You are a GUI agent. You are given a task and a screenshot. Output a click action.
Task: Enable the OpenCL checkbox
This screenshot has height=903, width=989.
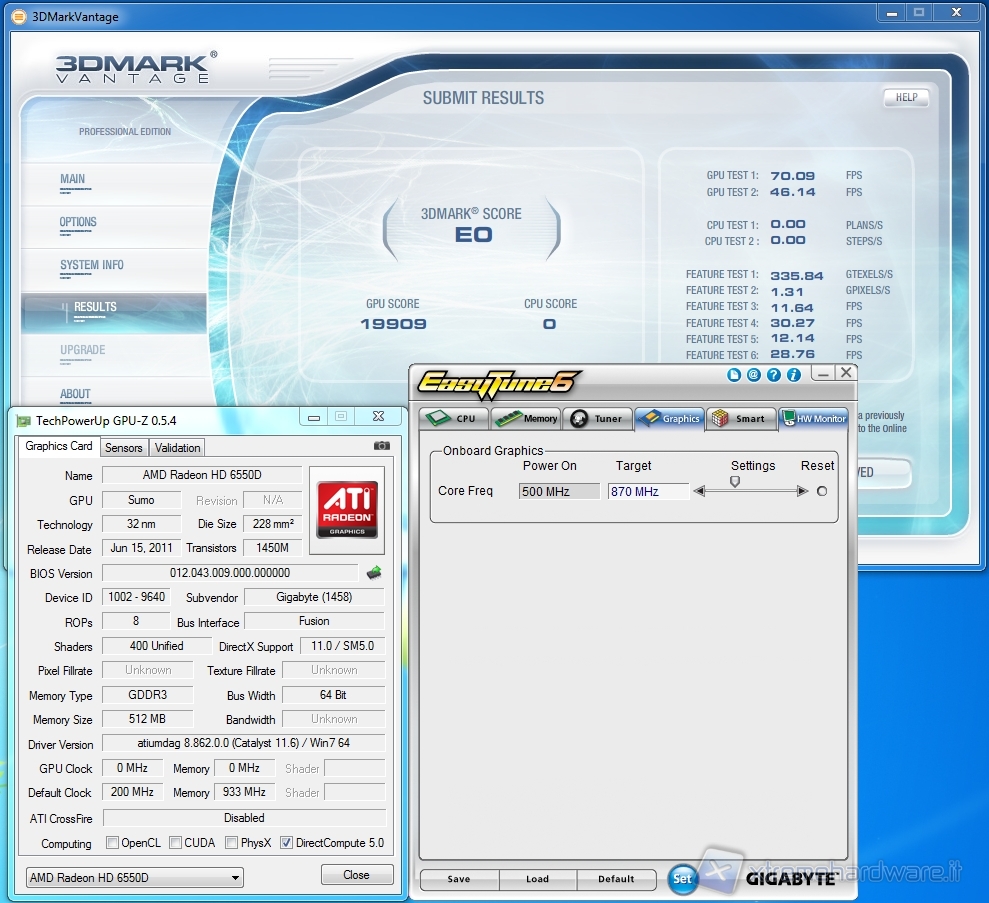tap(112, 843)
